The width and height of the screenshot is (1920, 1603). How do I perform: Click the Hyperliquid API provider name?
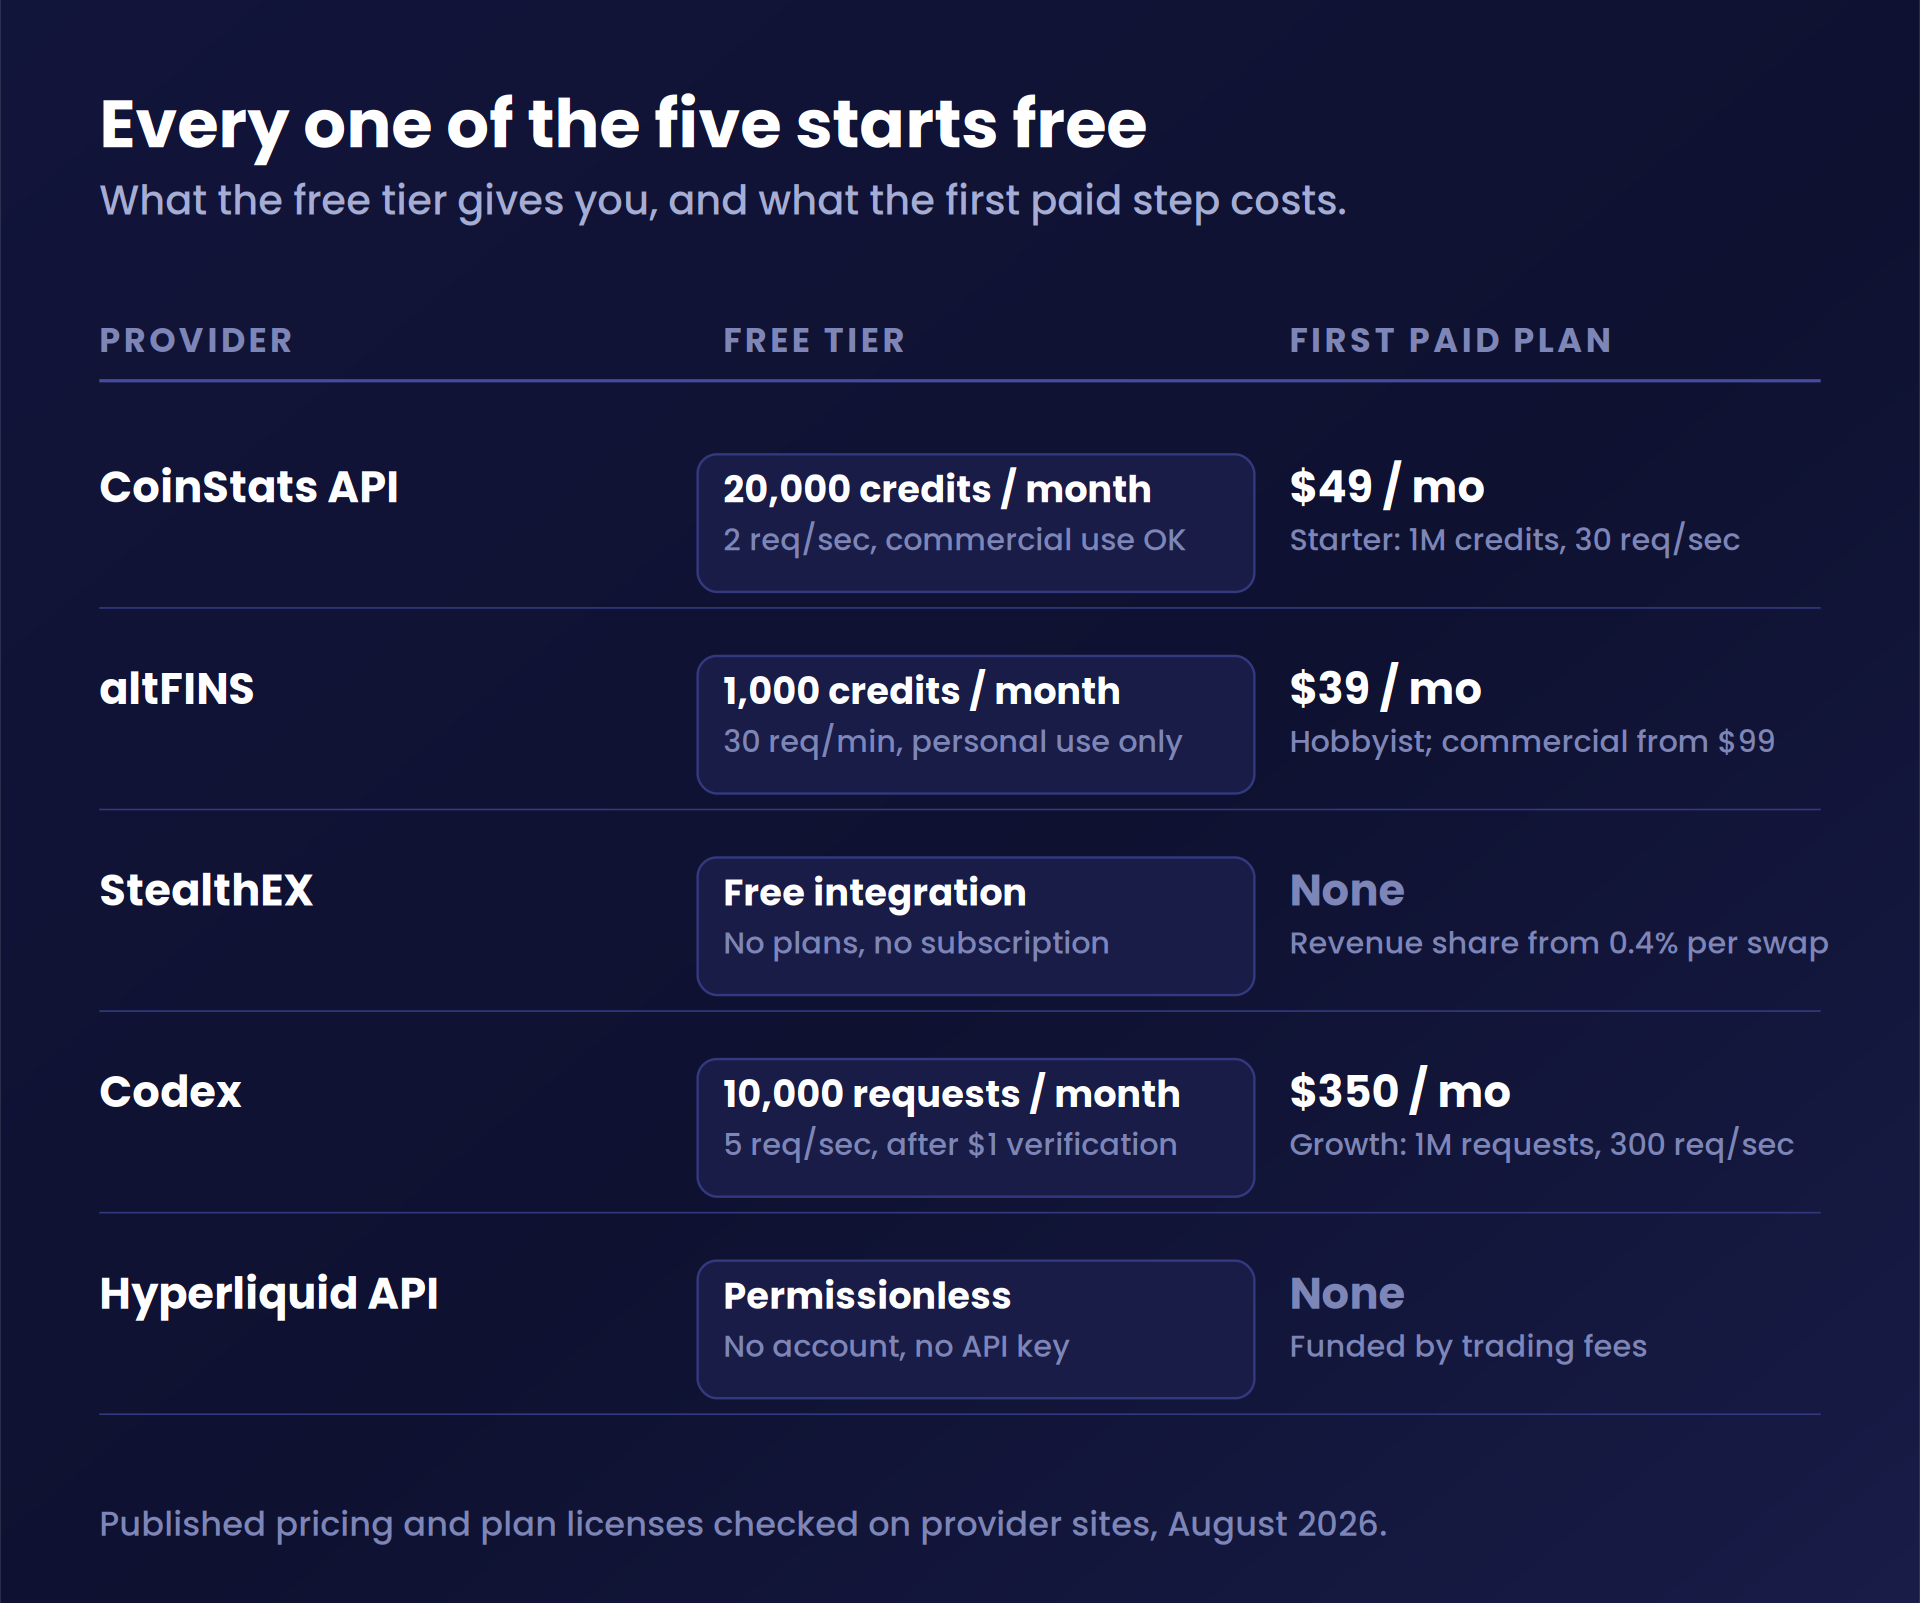coord(269,1294)
